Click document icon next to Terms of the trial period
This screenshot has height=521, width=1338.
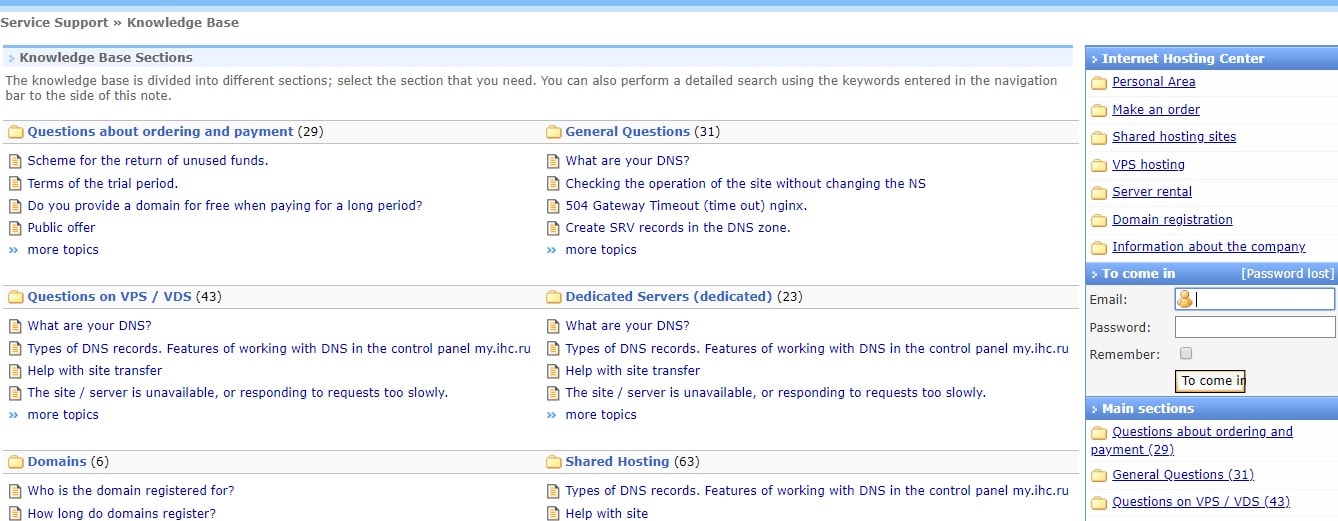15,184
